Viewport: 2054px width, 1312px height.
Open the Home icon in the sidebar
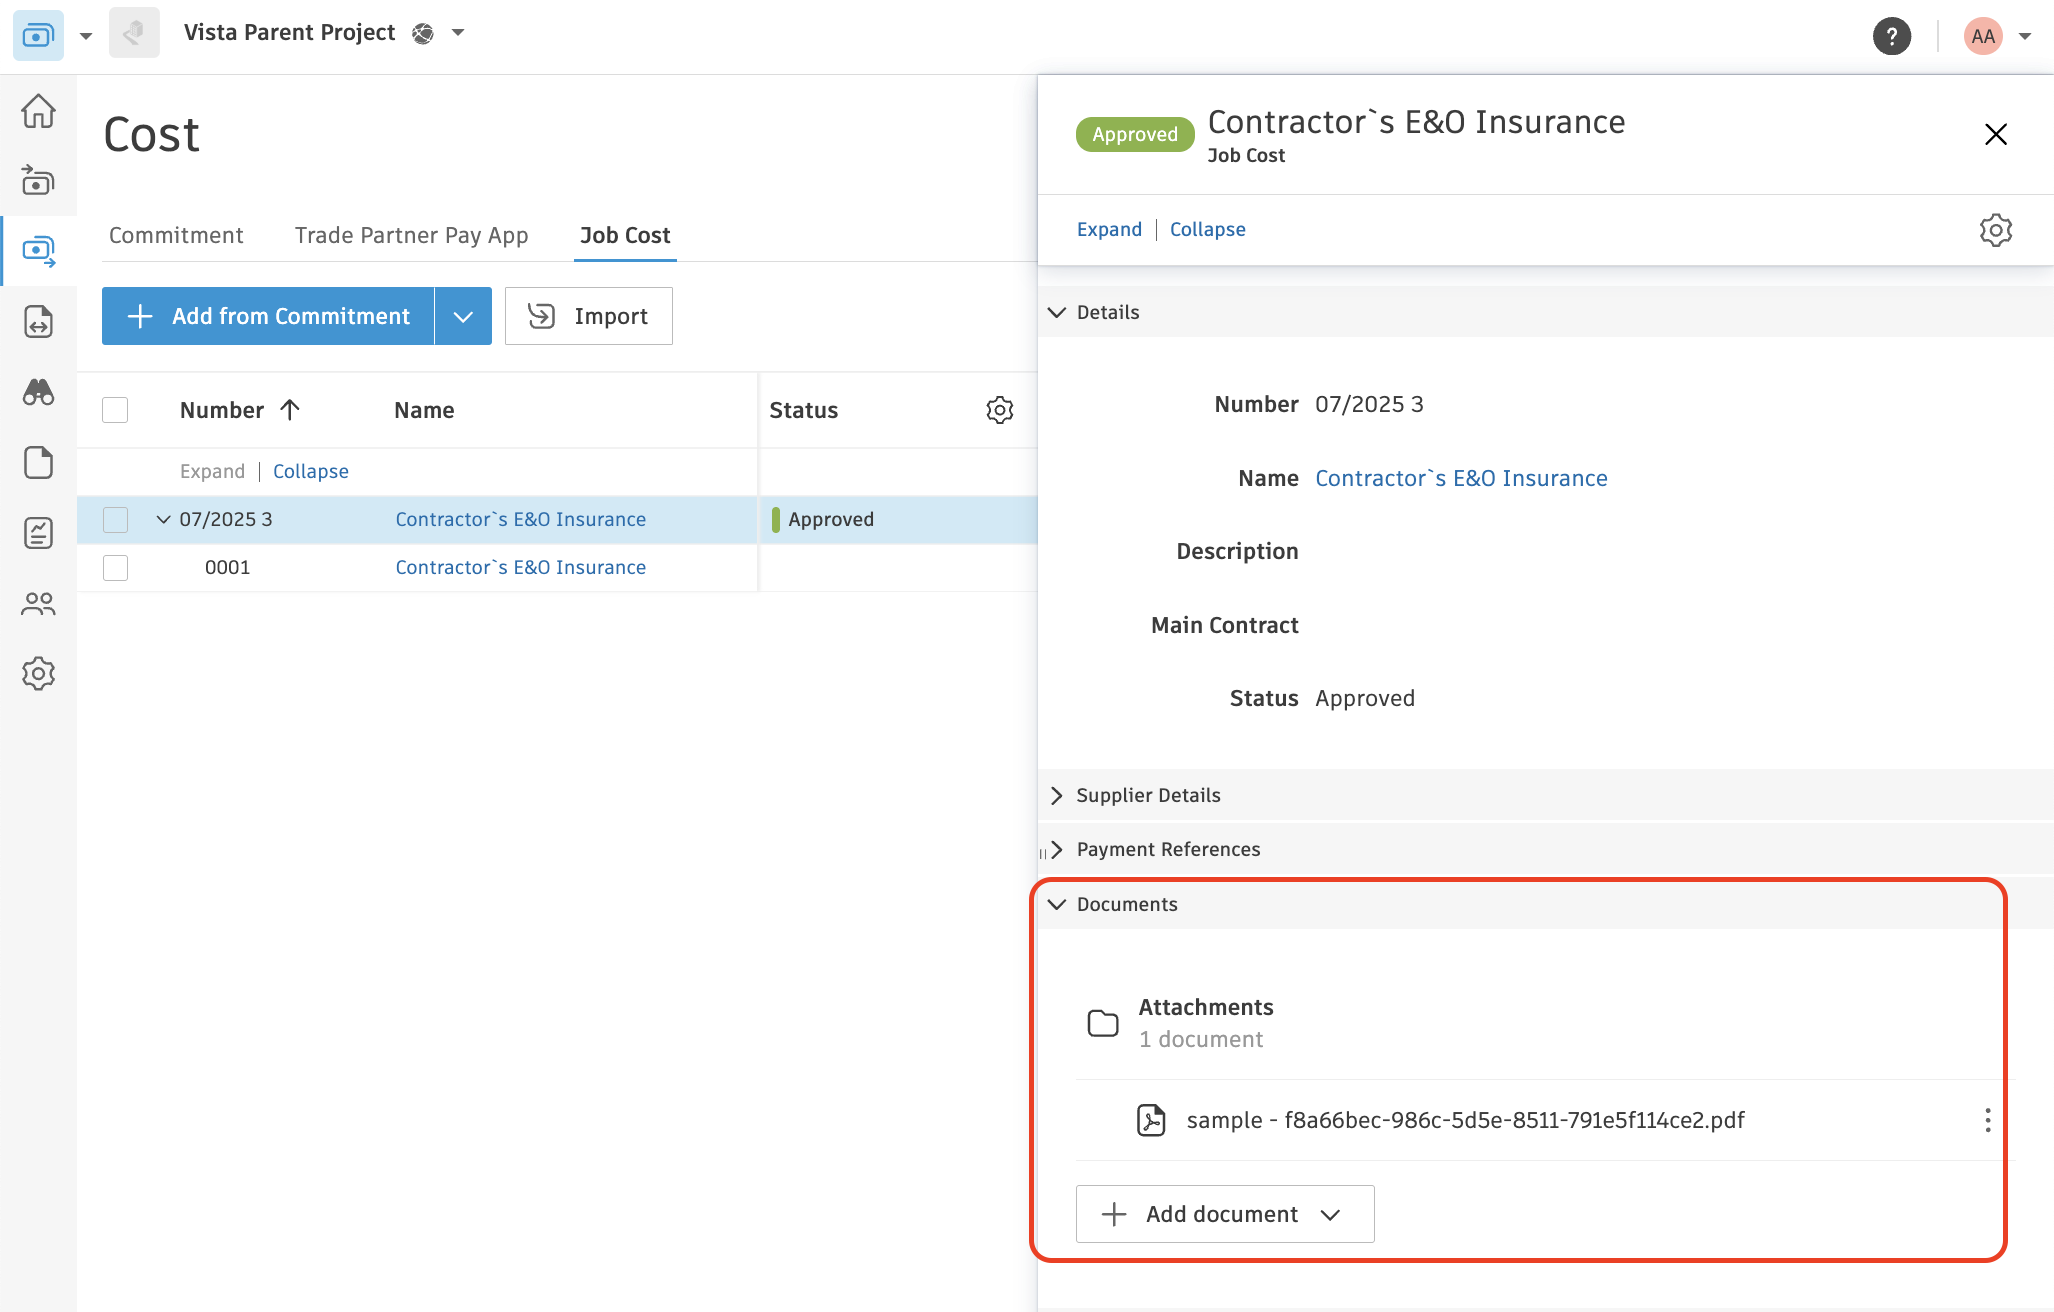(38, 111)
